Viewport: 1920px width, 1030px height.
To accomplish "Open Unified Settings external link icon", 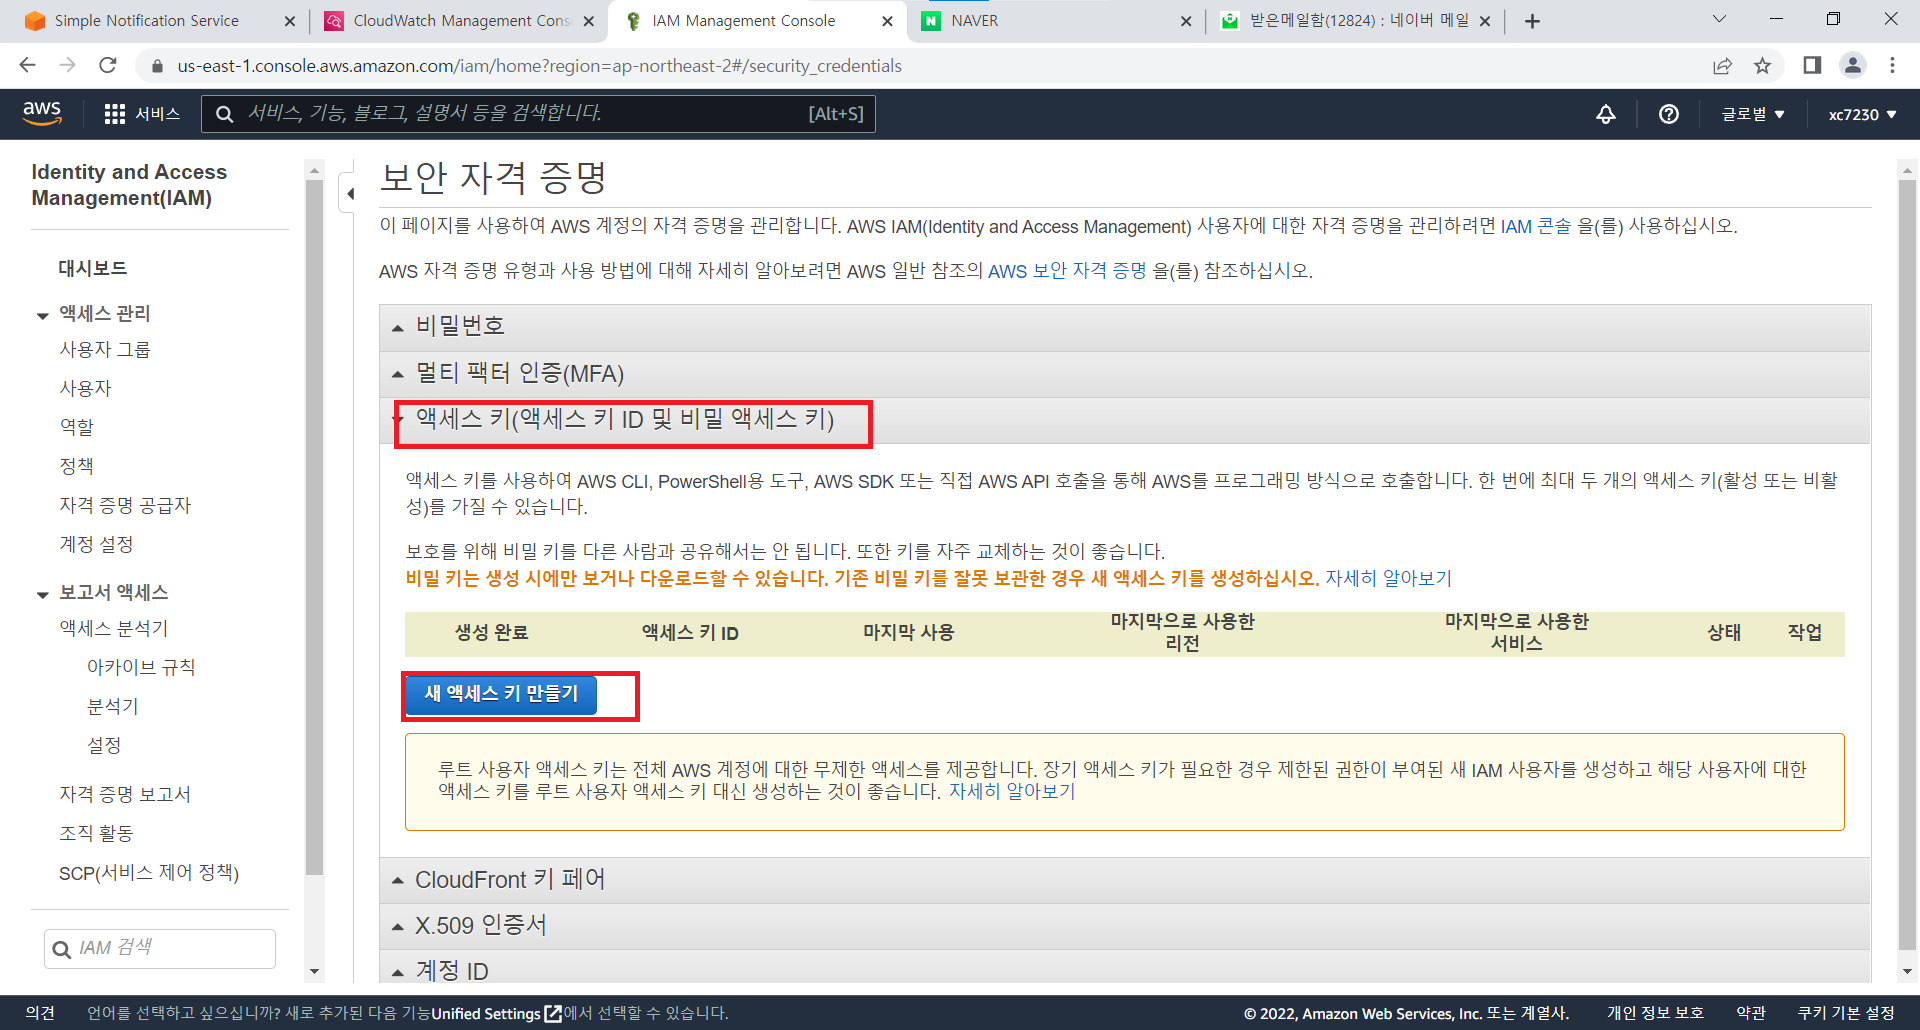I will tap(553, 1013).
